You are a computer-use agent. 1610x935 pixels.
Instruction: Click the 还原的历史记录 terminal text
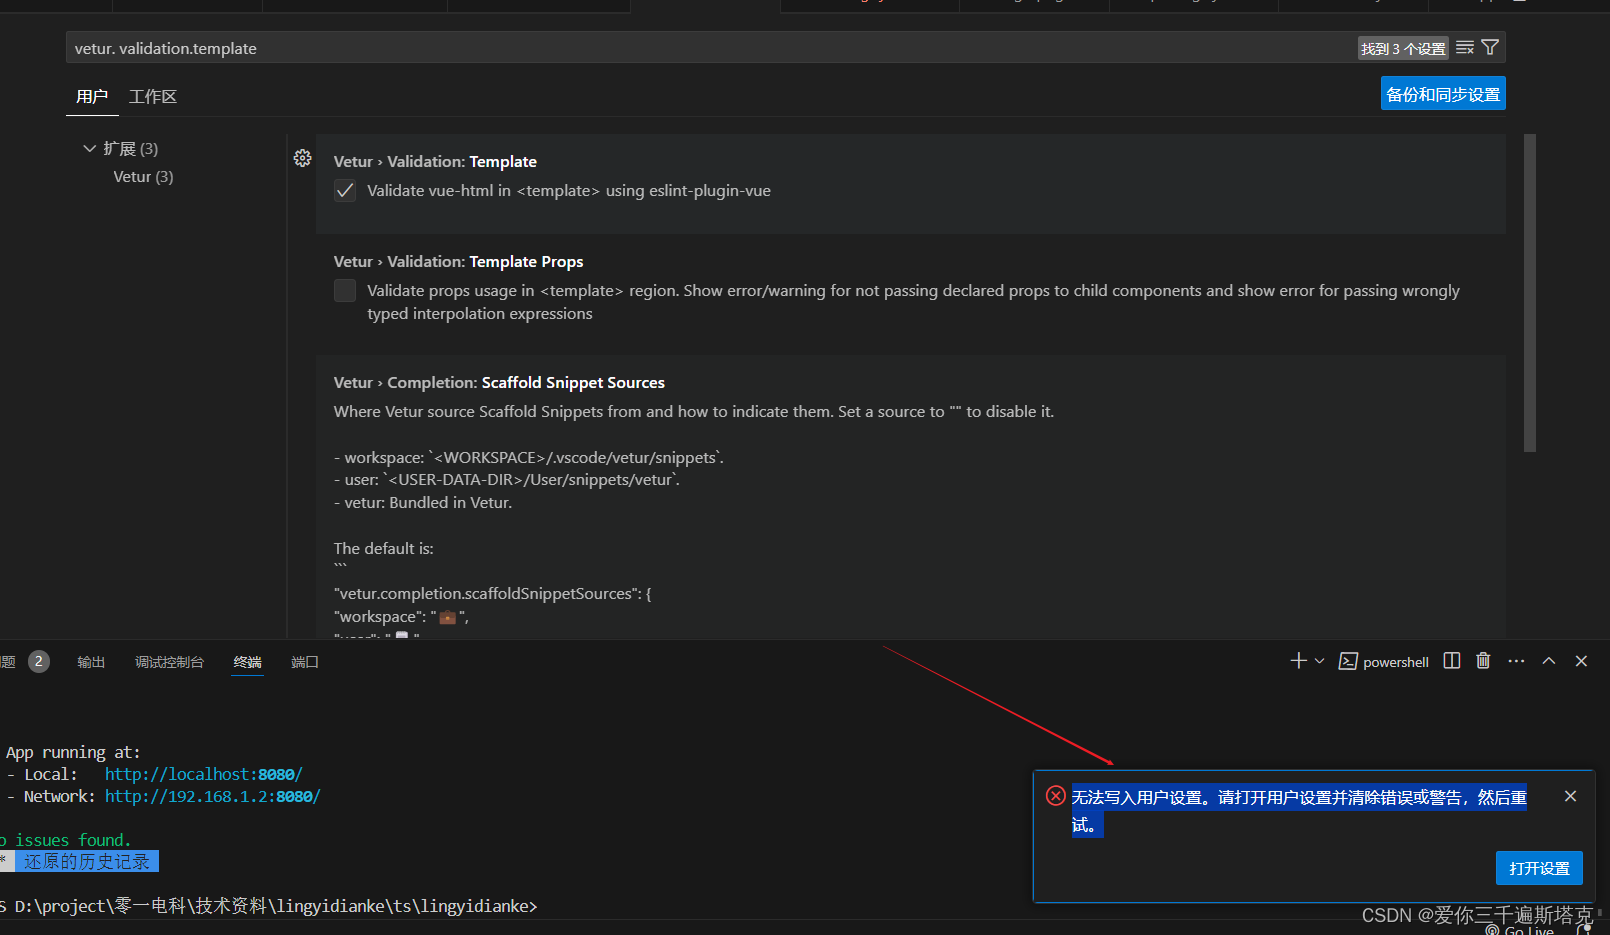pyautogui.click(x=87, y=861)
